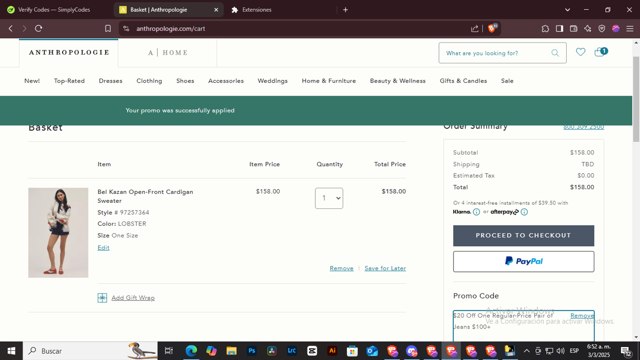Open the Clothing menu
Image resolution: width=640 pixels, height=360 pixels.
pos(149,81)
